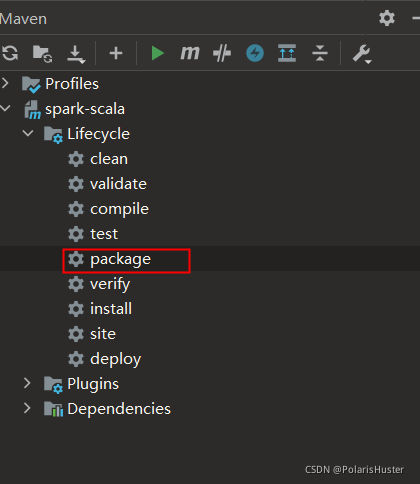
Task: Open Maven panel gear options
Action: tap(387, 18)
